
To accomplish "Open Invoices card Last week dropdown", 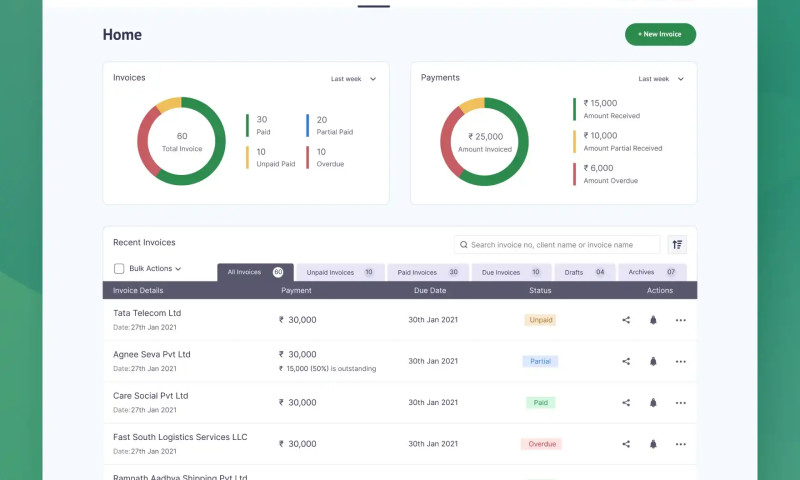I will [x=354, y=78].
